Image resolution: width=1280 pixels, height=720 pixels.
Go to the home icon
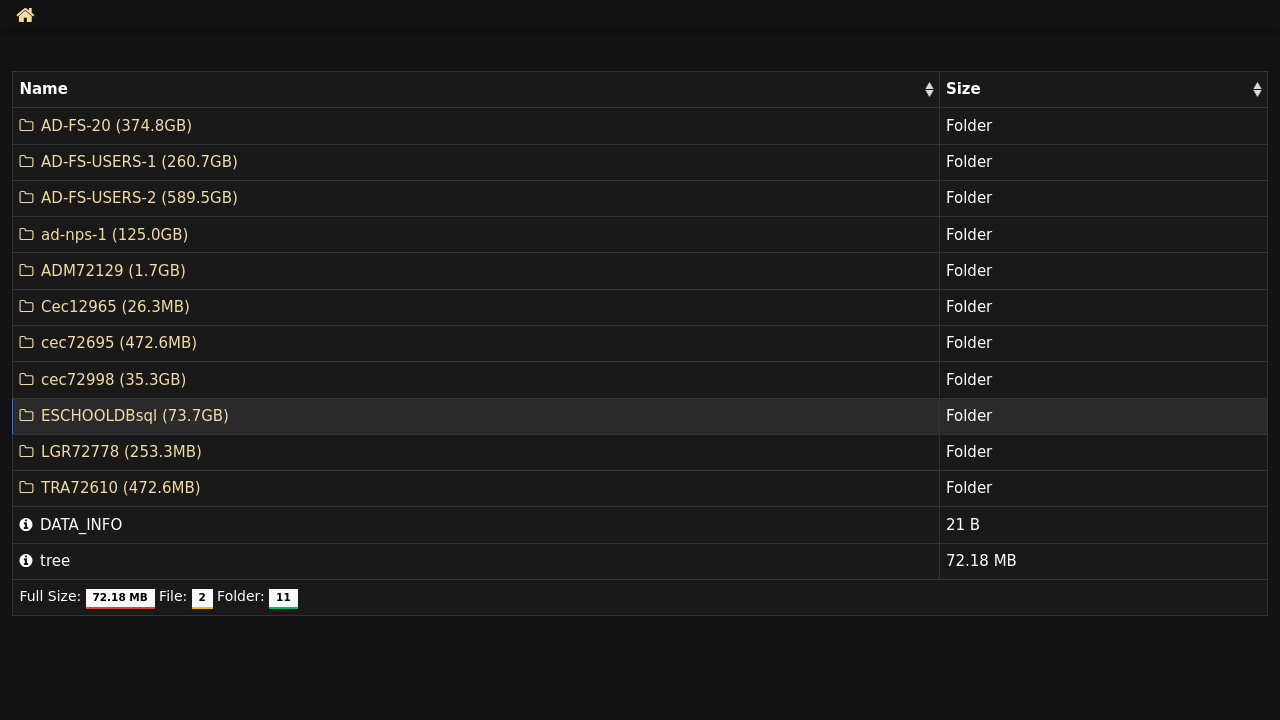(x=25, y=15)
